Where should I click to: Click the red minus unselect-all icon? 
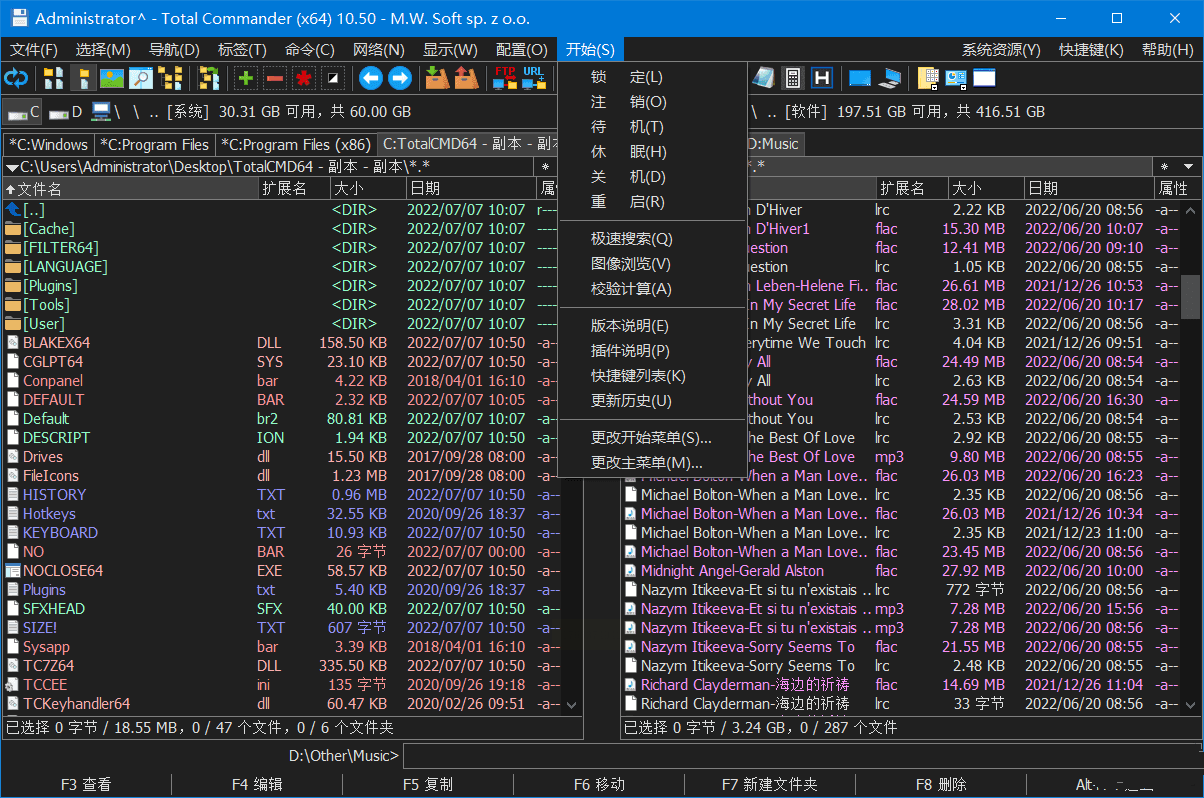coord(274,78)
